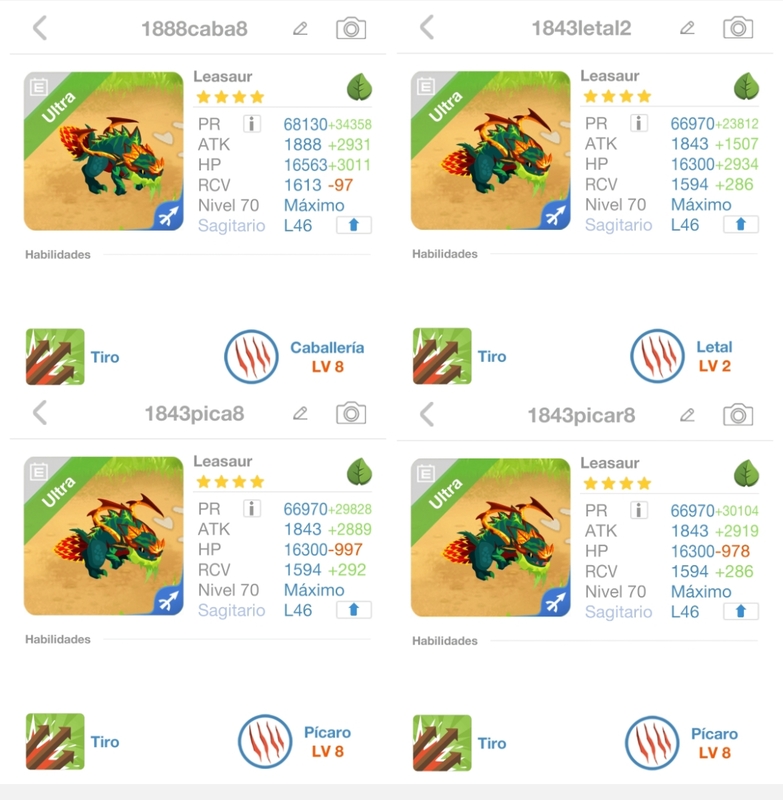This screenshot has height=800, width=783.
Task: Tap the Letal LV 2 claw icon
Action: point(657,356)
